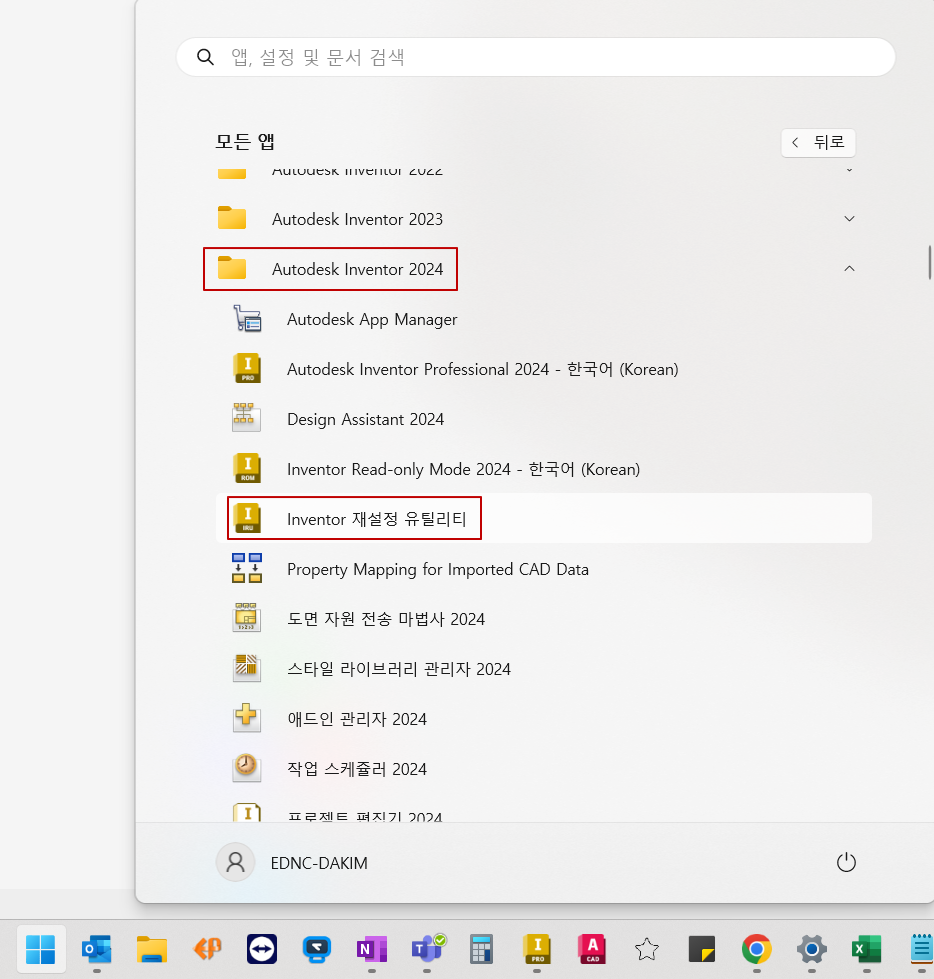Image resolution: width=934 pixels, height=979 pixels.
Task: Click the 애드인 관리자 2024 plus icon
Action: (247, 718)
